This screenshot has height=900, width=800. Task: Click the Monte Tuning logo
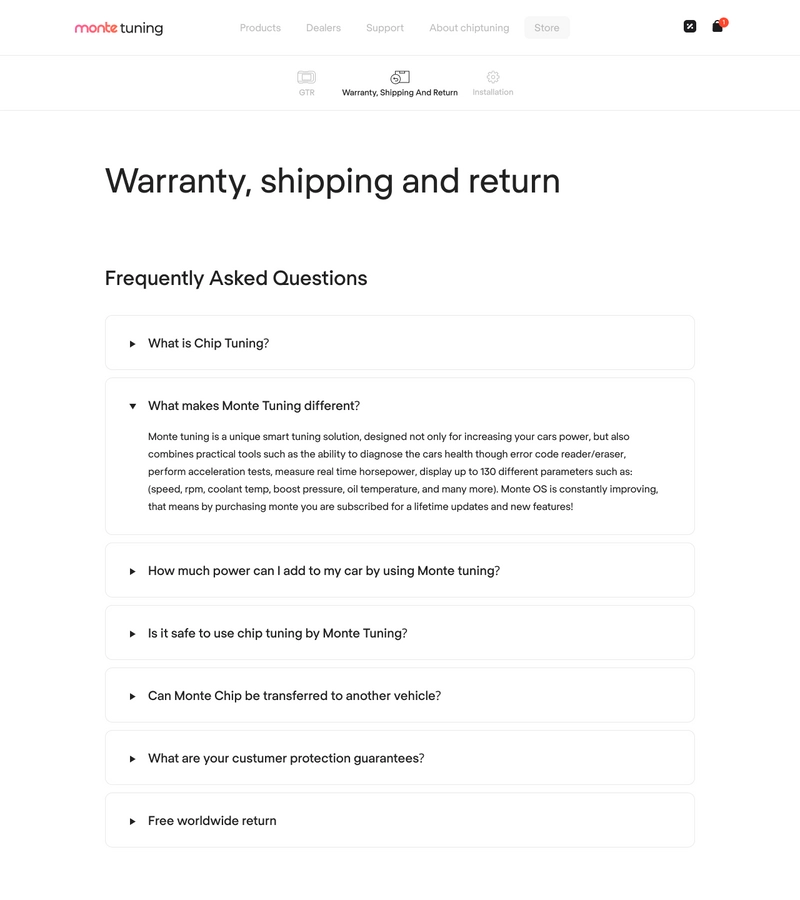pyautogui.click(x=118, y=28)
